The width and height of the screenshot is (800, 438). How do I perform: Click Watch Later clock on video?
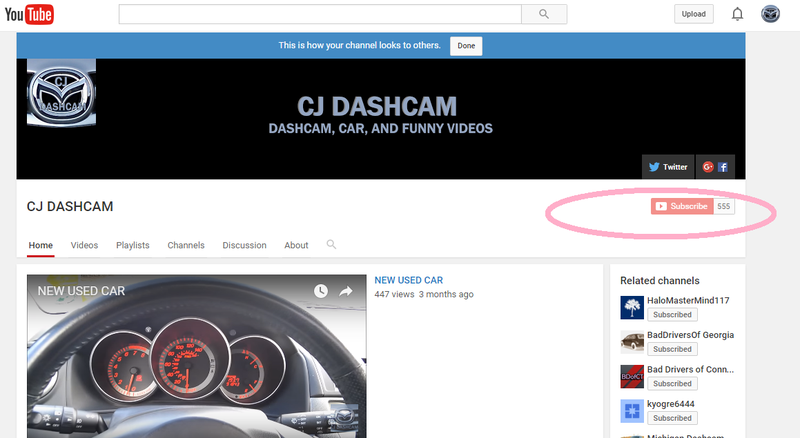pos(320,291)
